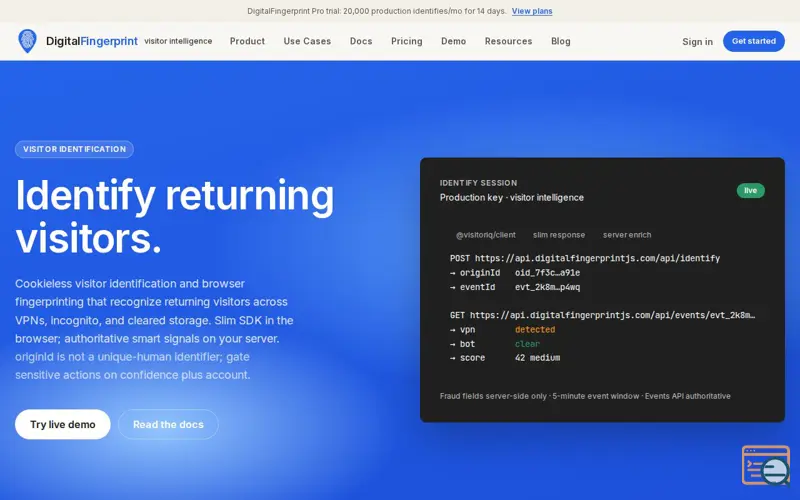
Task: Click the Pro trial announcement text
Action: point(377,11)
